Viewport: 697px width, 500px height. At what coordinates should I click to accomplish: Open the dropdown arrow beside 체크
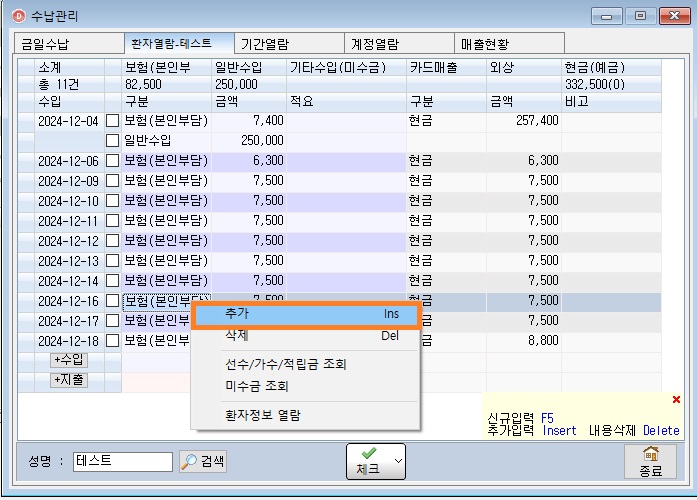coord(398,461)
